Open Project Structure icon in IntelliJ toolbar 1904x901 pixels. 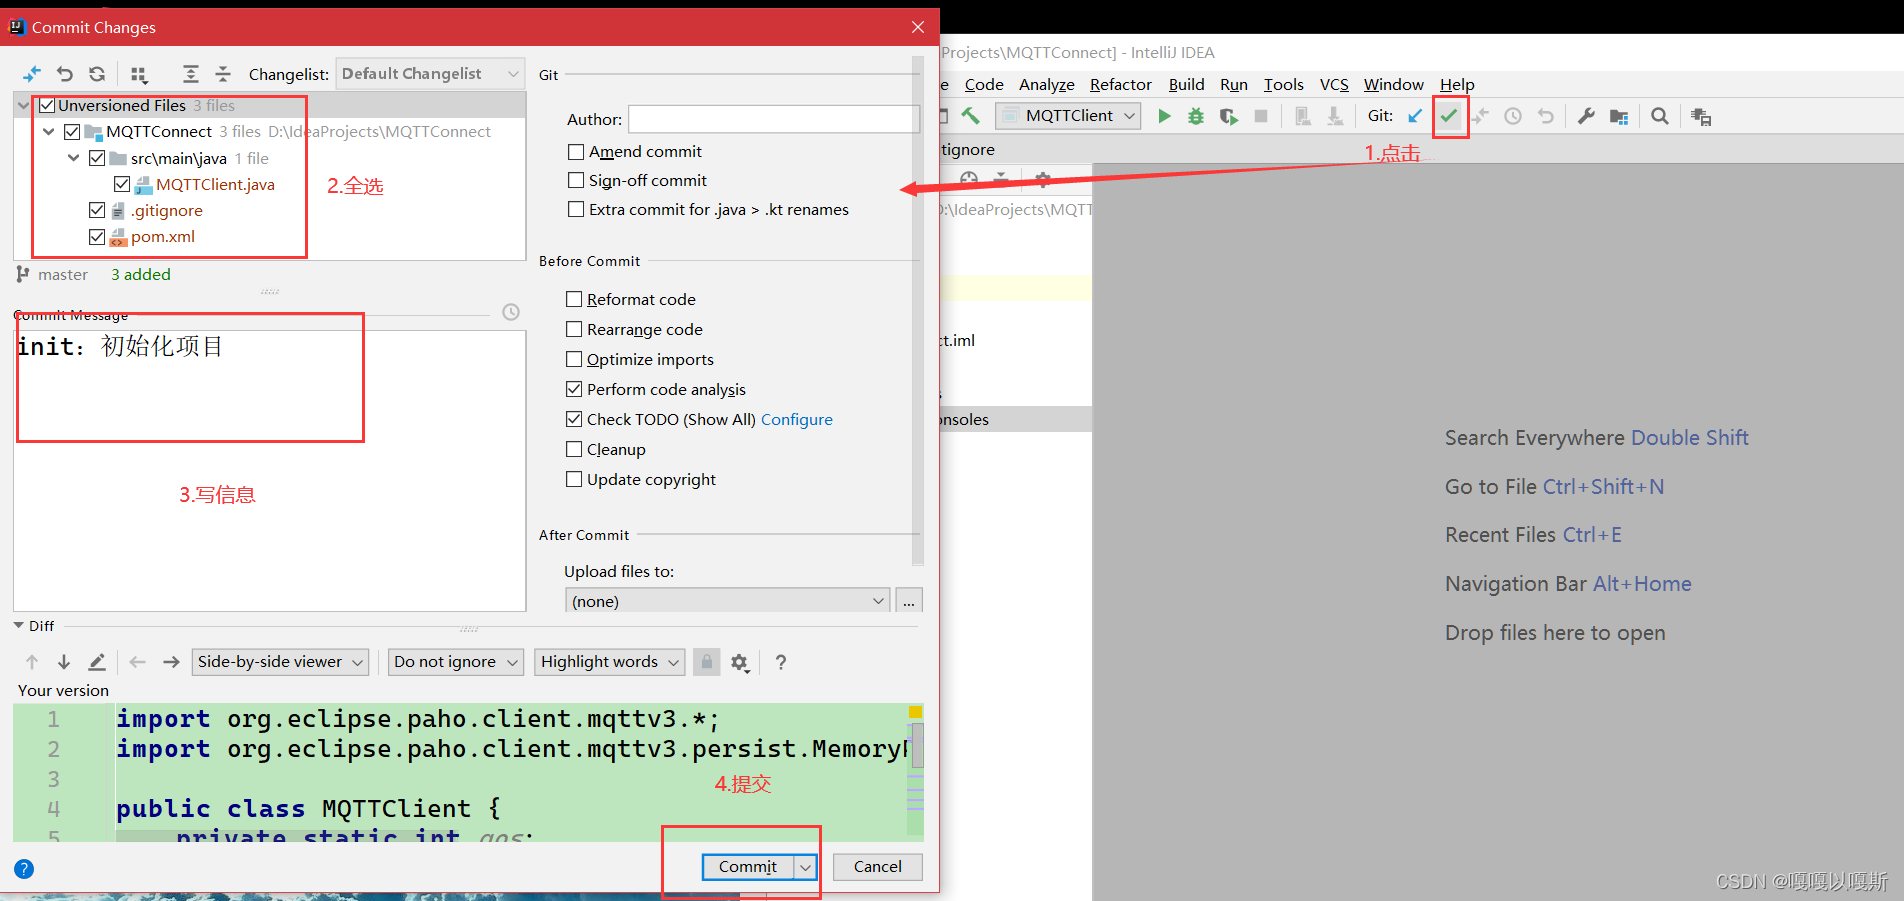coord(1619,116)
